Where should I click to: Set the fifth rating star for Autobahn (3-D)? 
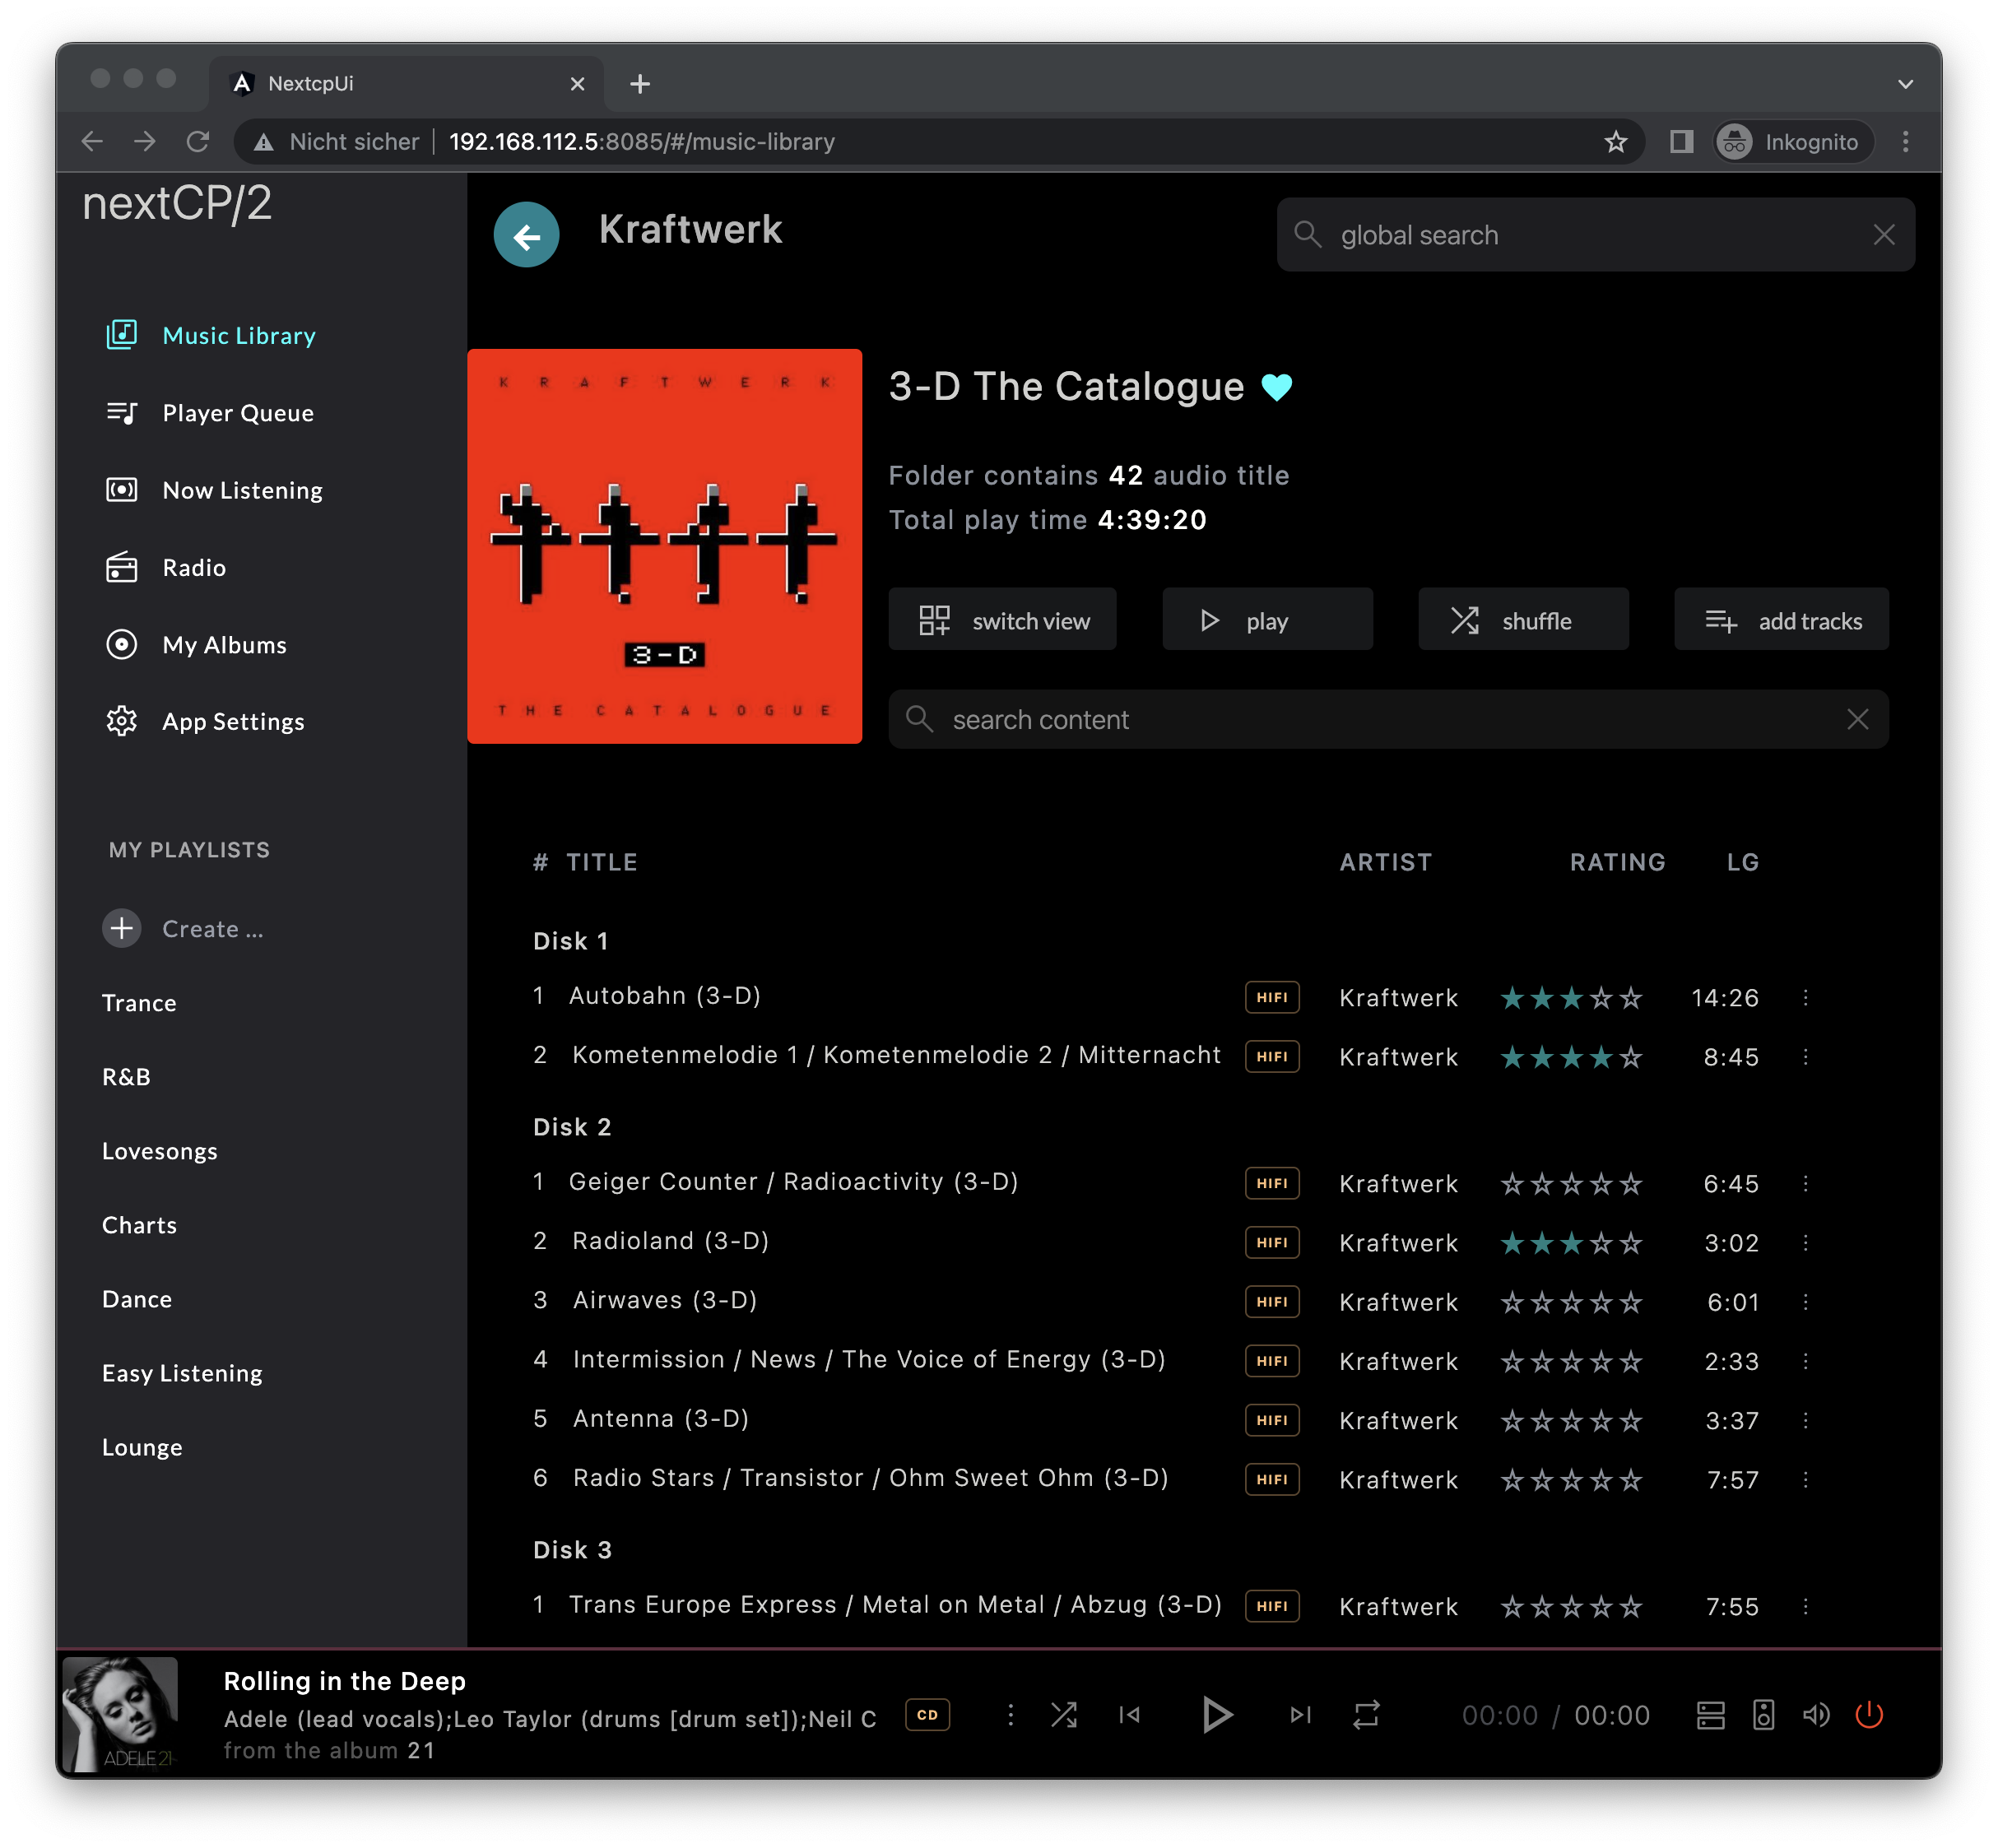(x=1631, y=997)
